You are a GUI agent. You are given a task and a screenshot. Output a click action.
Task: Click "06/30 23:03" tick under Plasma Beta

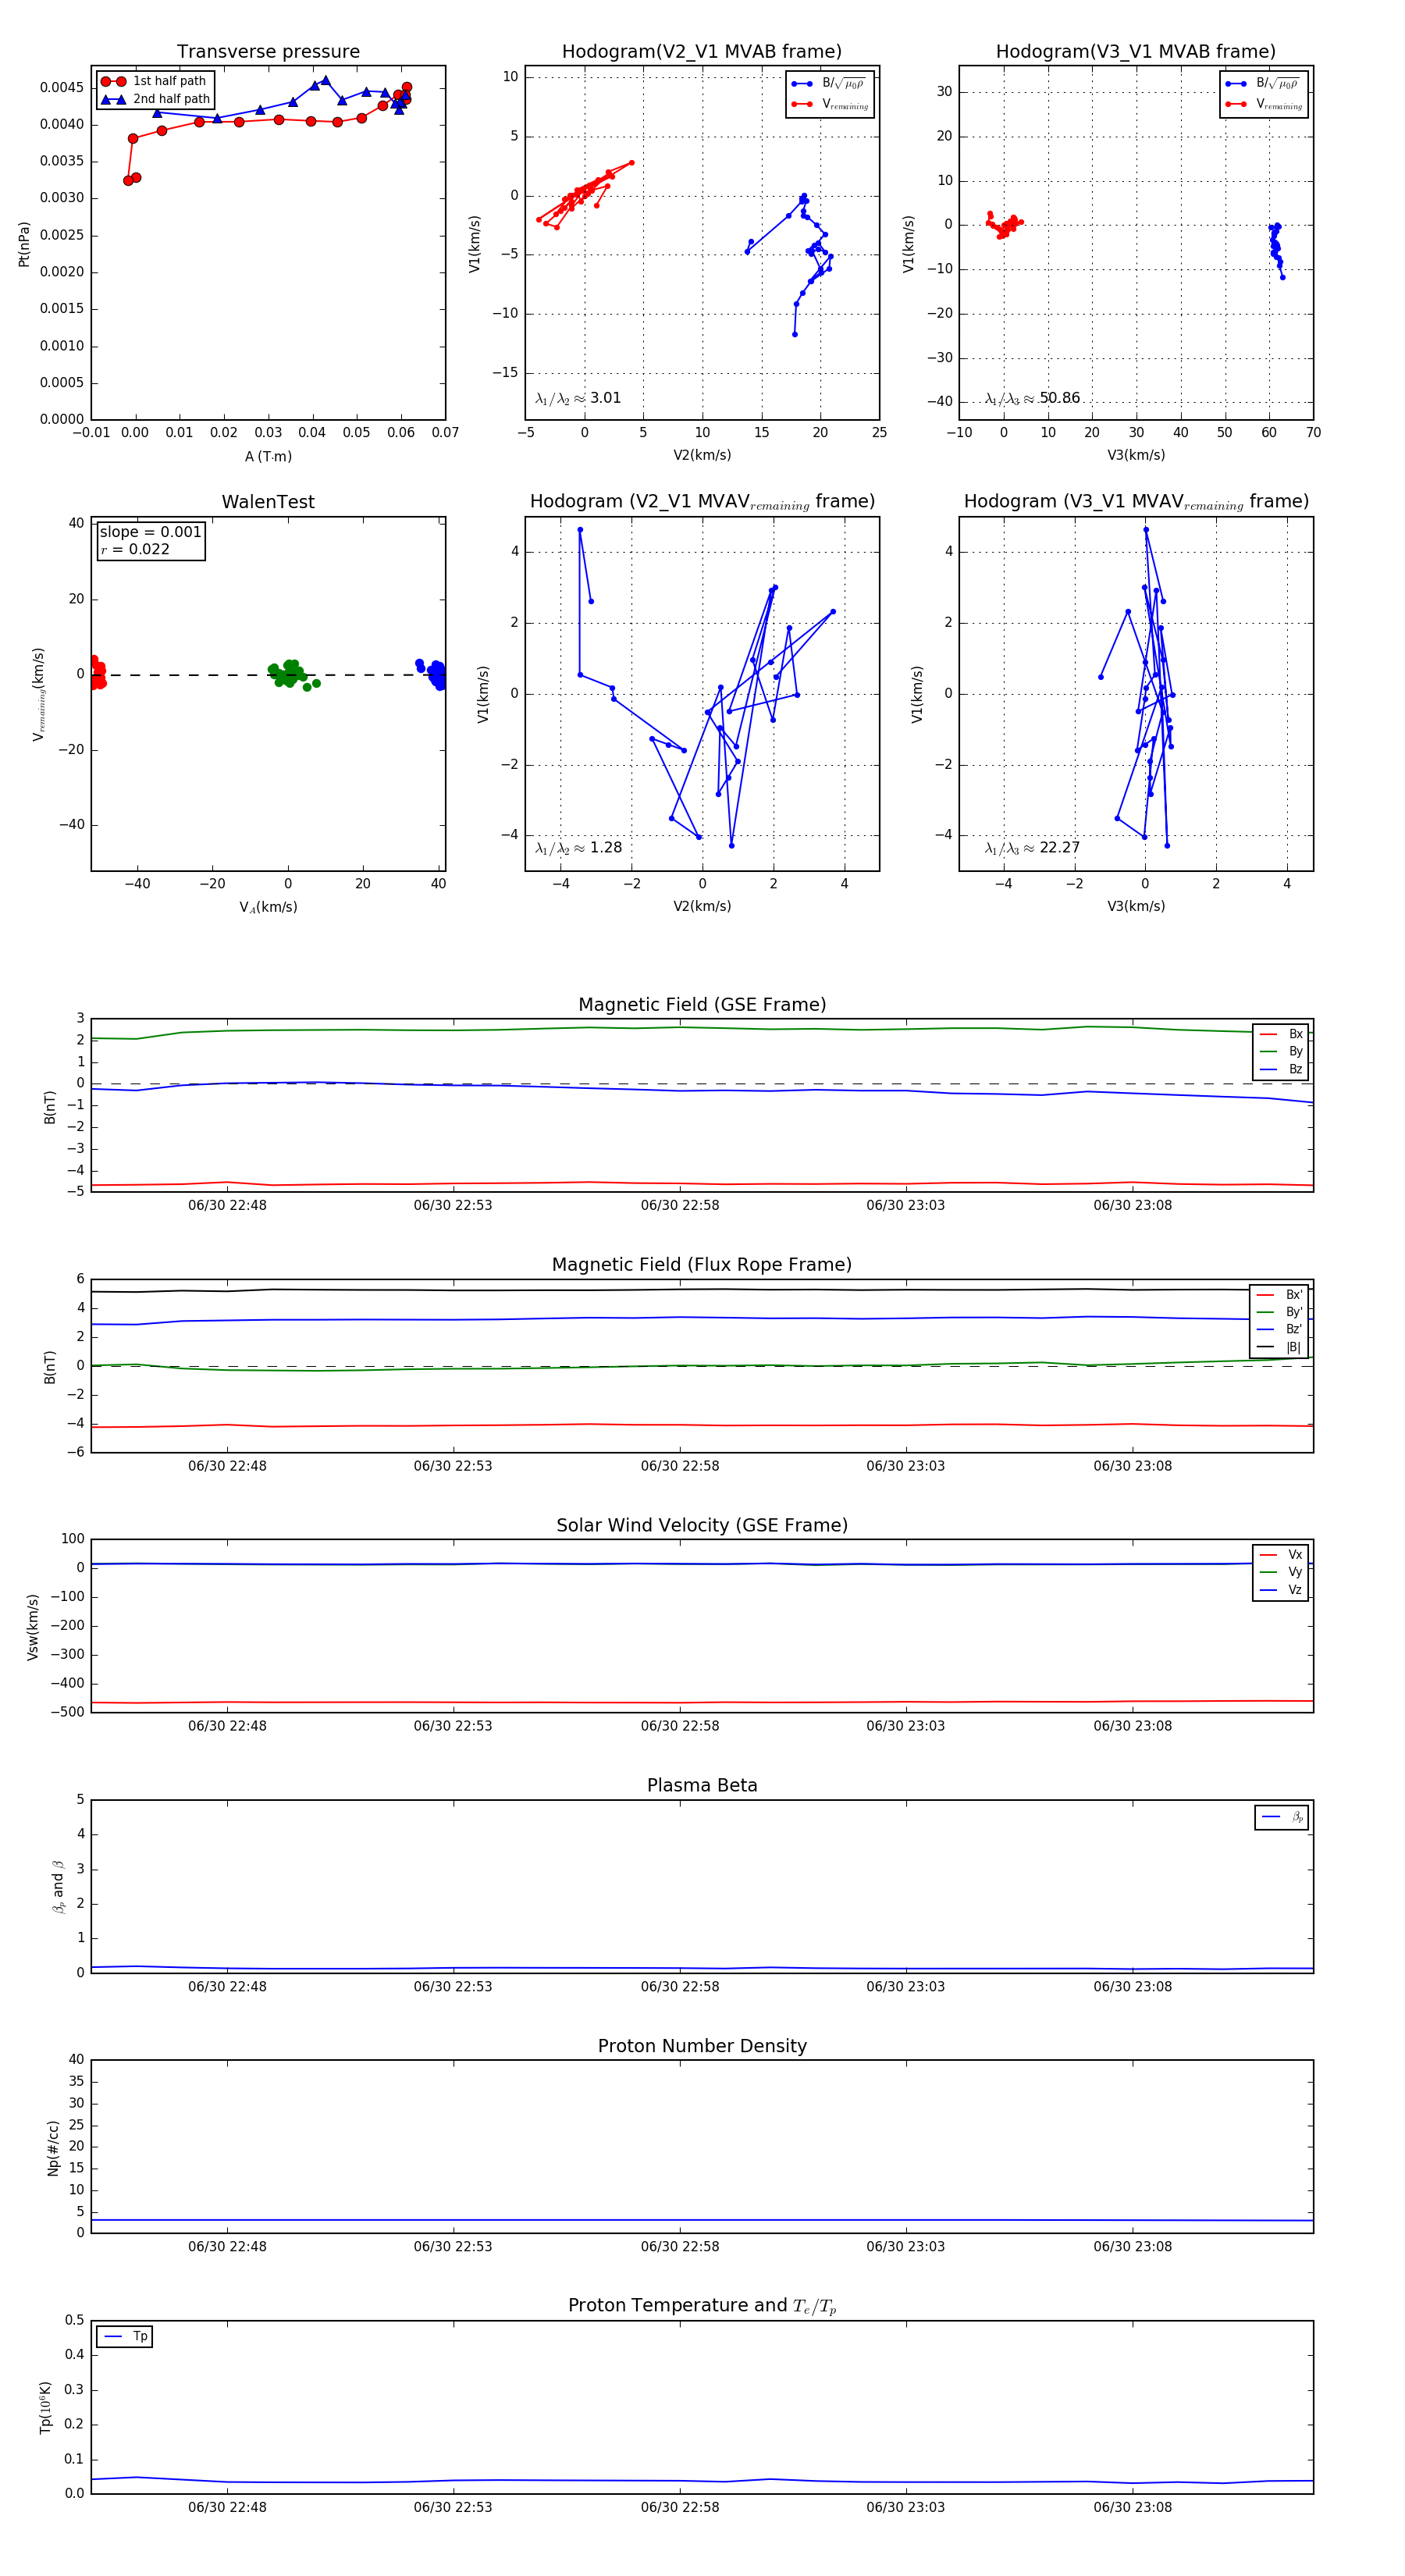pyautogui.click(x=906, y=1987)
